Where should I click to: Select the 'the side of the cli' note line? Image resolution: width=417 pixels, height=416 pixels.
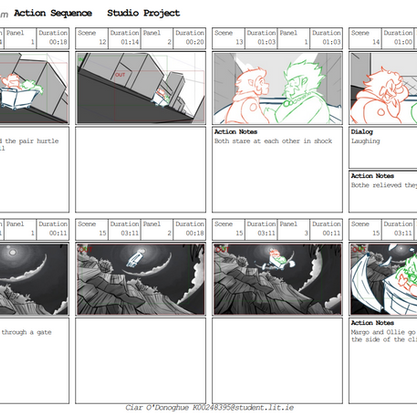click(384, 340)
